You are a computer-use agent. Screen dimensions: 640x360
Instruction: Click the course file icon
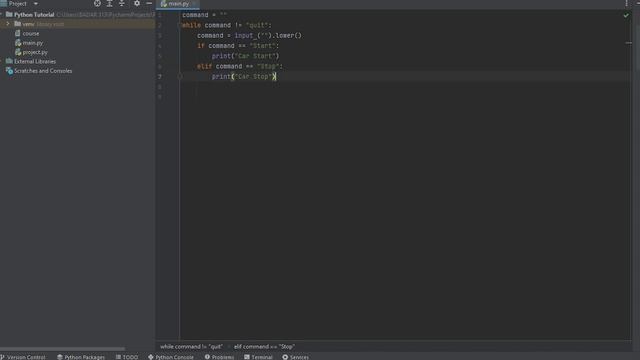18,33
